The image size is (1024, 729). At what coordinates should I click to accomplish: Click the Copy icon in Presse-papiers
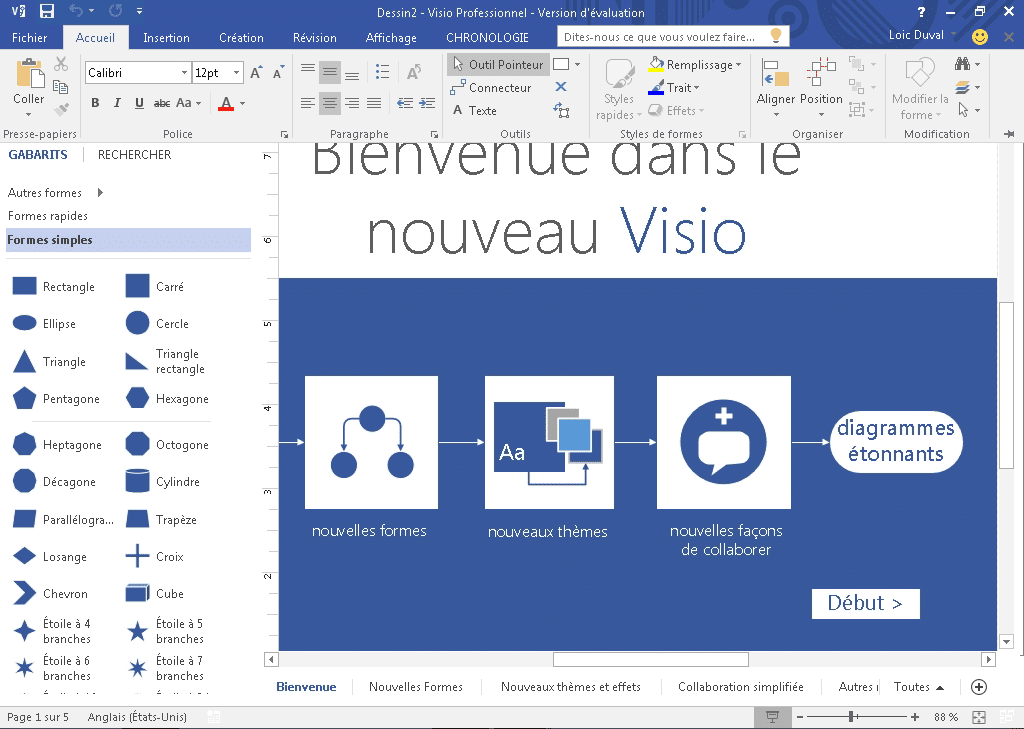tap(61, 87)
